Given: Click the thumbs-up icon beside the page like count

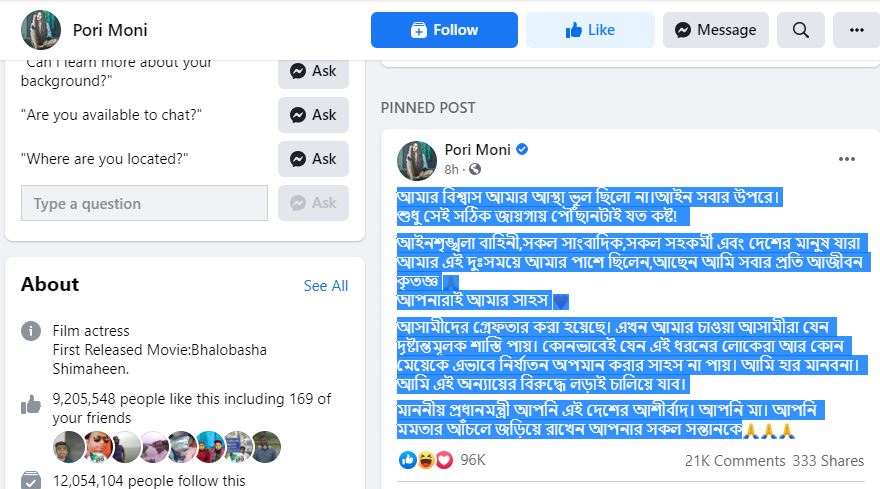Looking at the screenshot, I should pyautogui.click(x=32, y=404).
